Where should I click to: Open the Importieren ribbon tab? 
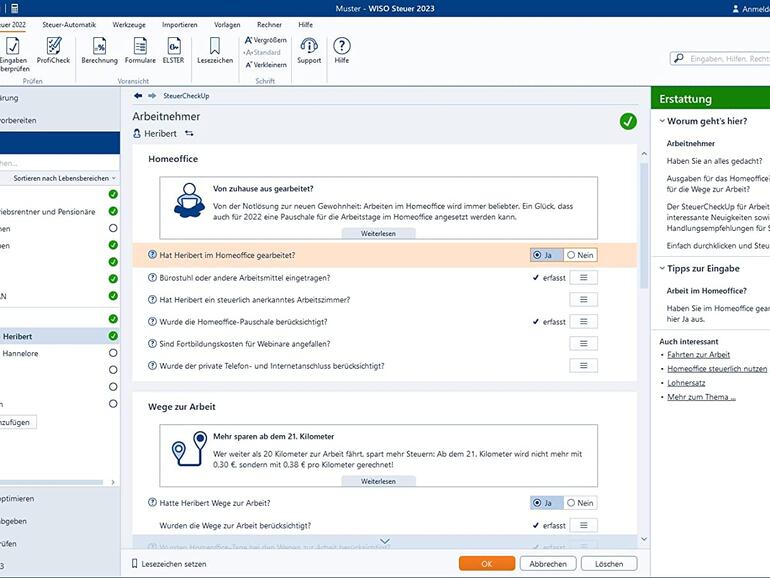[x=180, y=25]
